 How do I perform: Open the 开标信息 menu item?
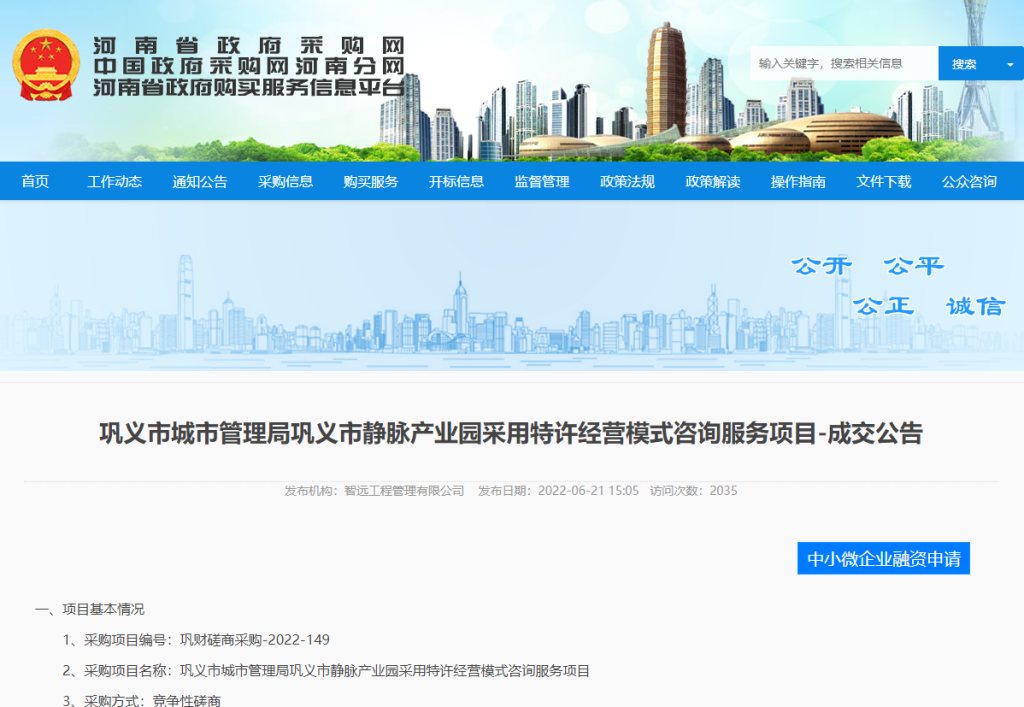(456, 181)
